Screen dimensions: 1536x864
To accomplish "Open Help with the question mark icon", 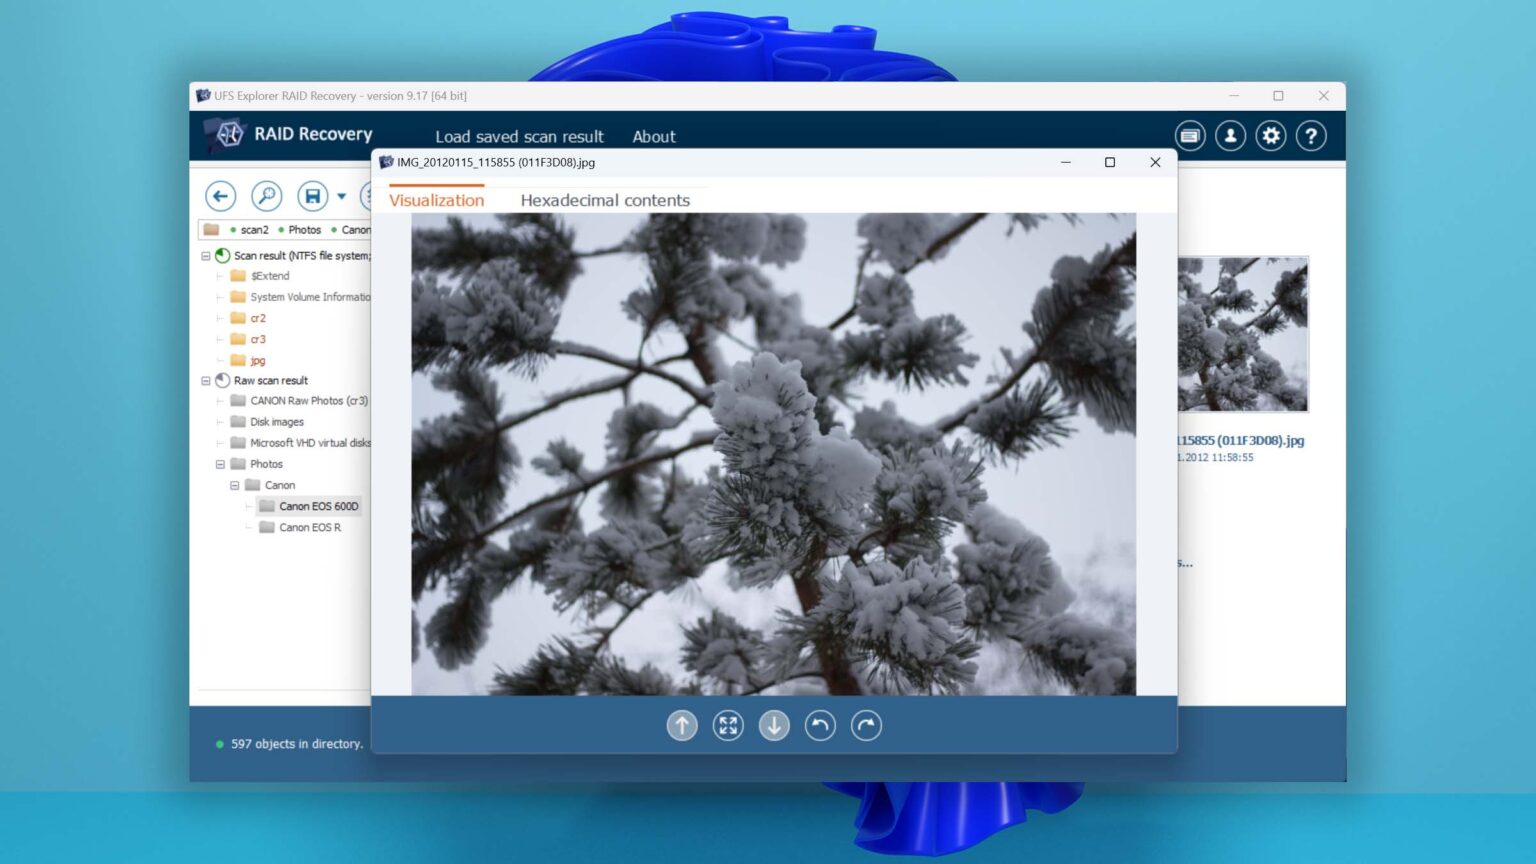I will pos(1312,135).
